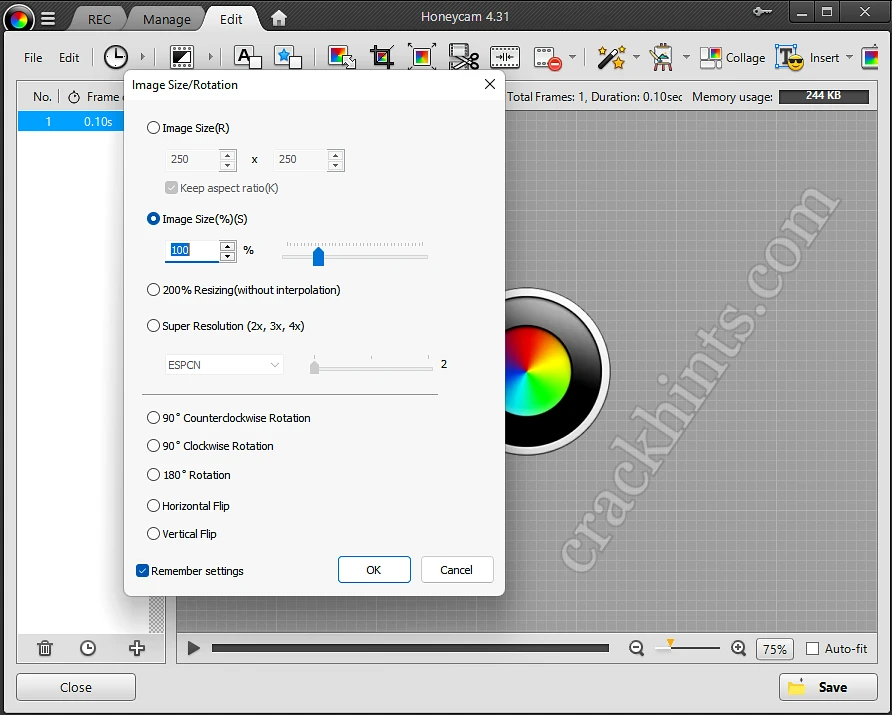Click the scissors cut icon on the toolbar
This screenshot has width=892, height=715.
click(x=463, y=57)
